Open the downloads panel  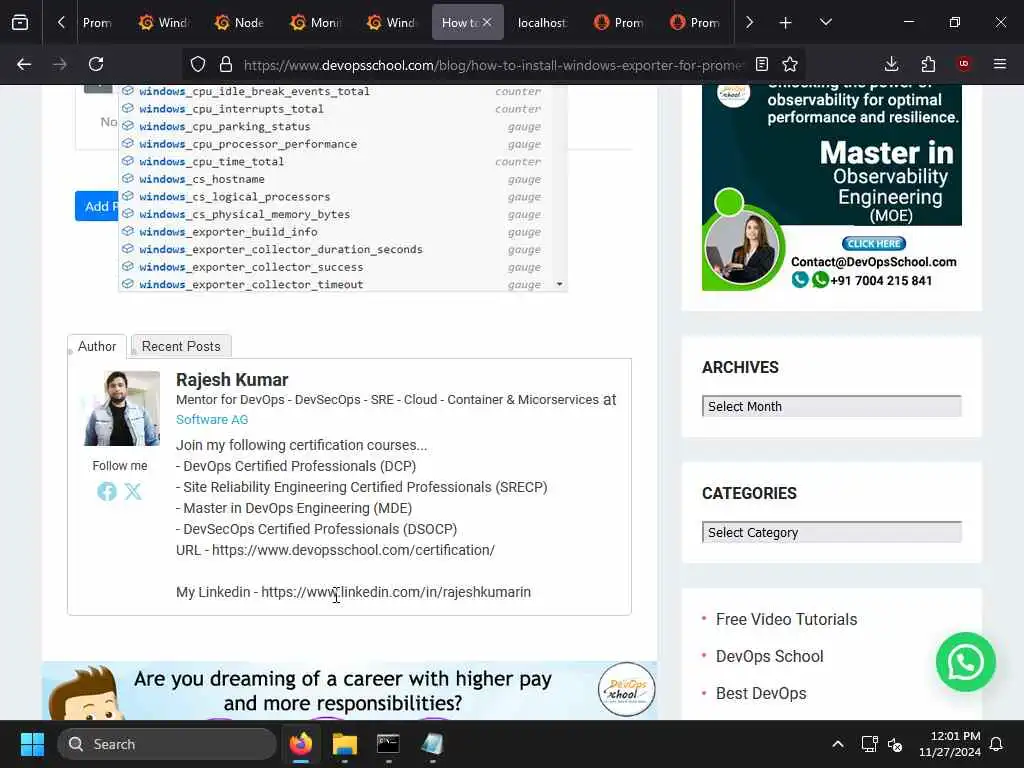point(891,64)
